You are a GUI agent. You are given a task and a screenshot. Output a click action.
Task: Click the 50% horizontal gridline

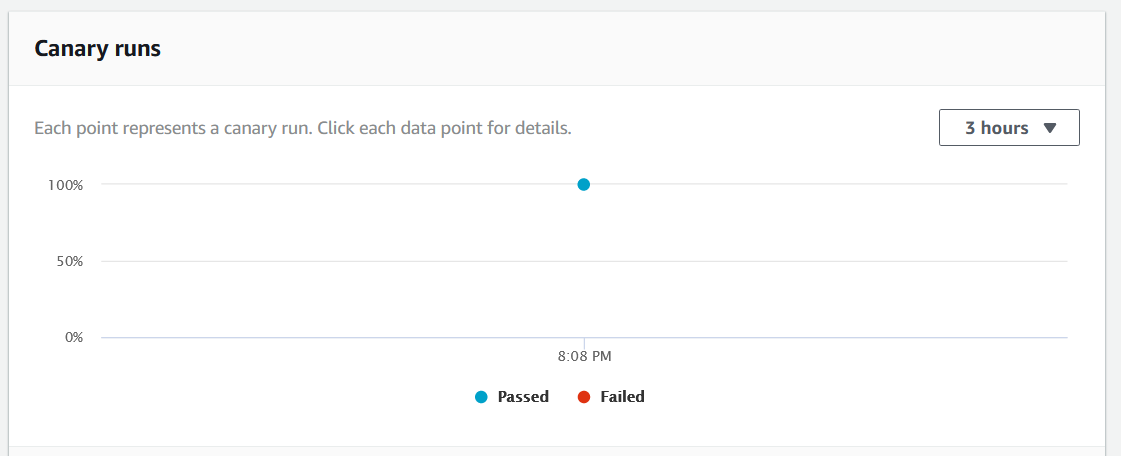(x=584, y=261)
